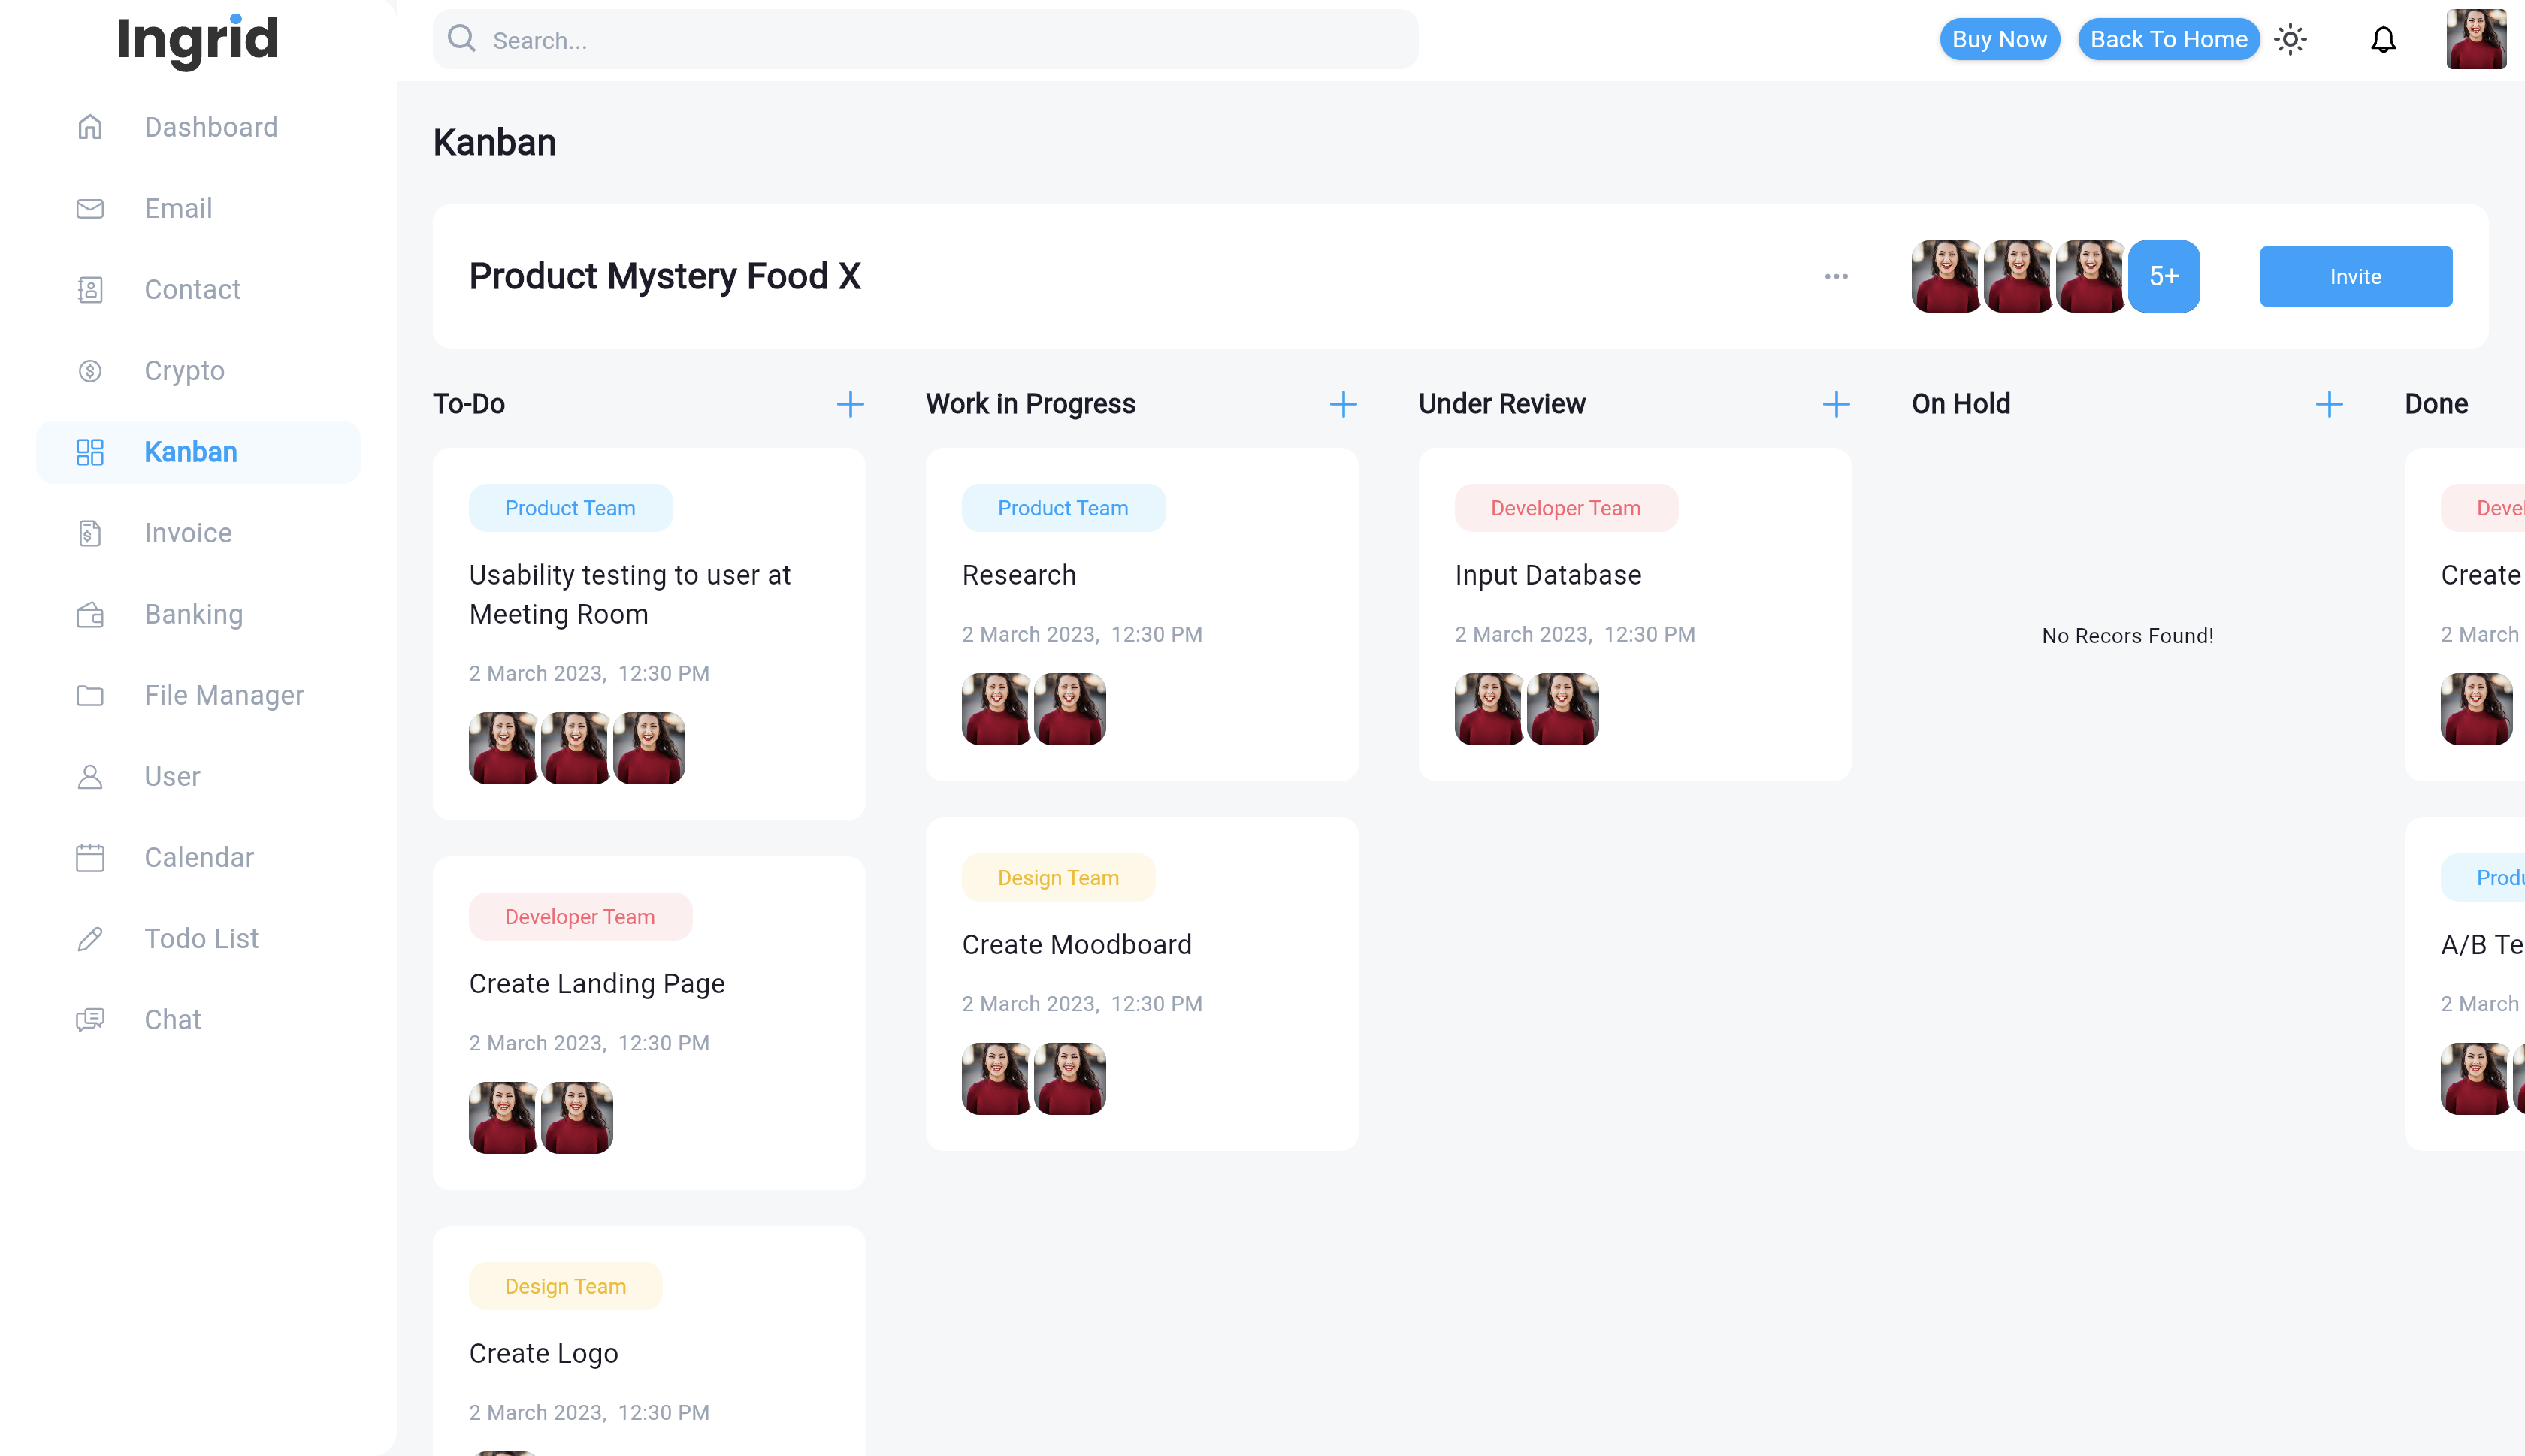Select the Kanban grid icon in sidebar
The image size is (2525, 1456).
(90, 452)
